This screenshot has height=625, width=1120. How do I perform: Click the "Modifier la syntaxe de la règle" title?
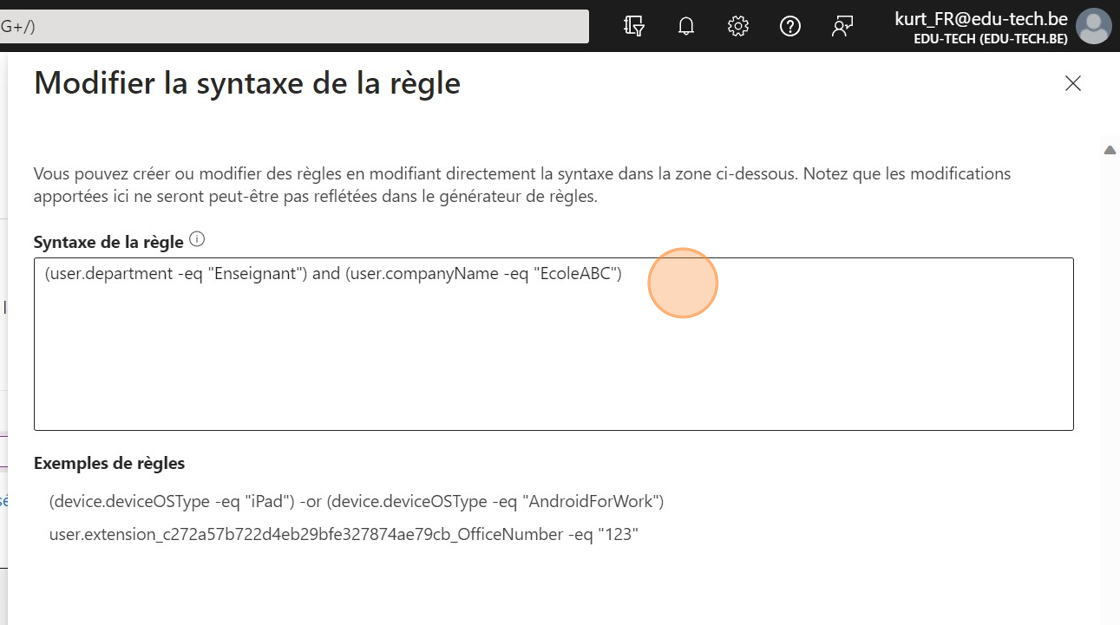247,84
